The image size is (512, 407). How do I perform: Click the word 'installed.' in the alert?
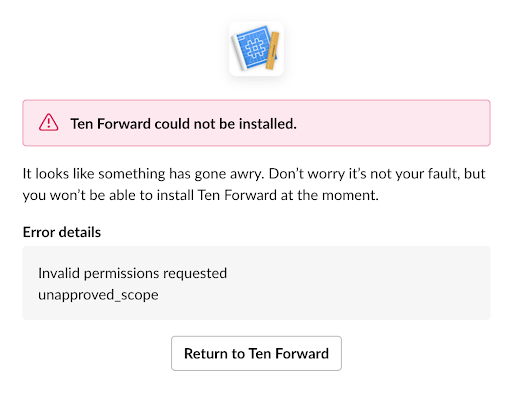[268, 124]
